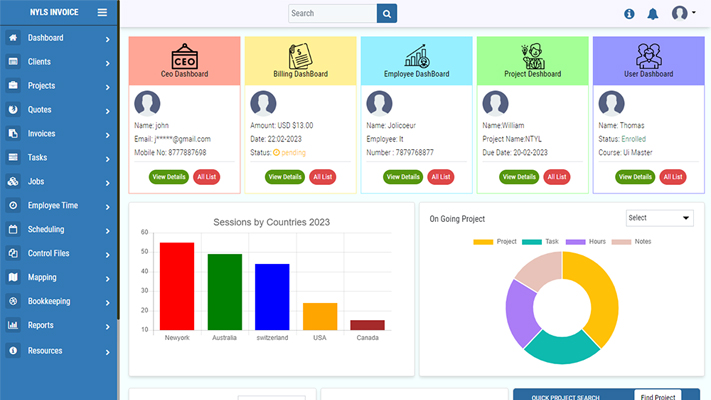711x400 pixels.
Task: Click john's avatar in Ceo card
Action: coord(147,104)
